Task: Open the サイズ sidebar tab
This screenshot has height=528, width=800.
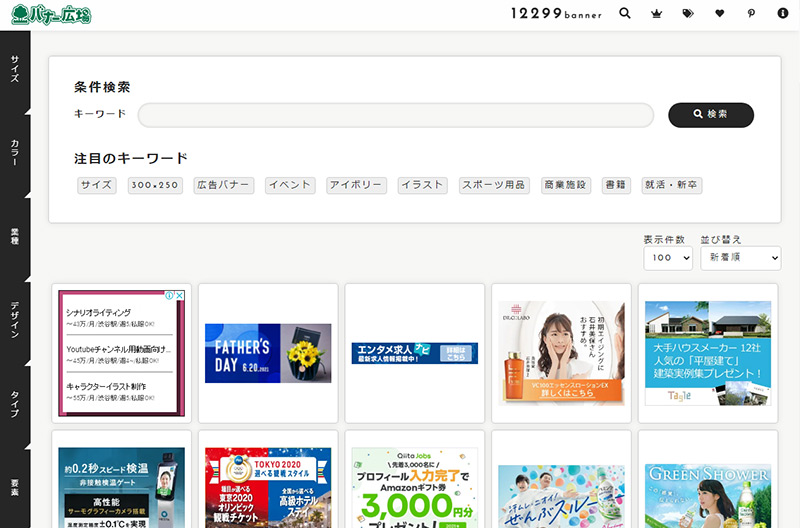Action: click(15, 69)
